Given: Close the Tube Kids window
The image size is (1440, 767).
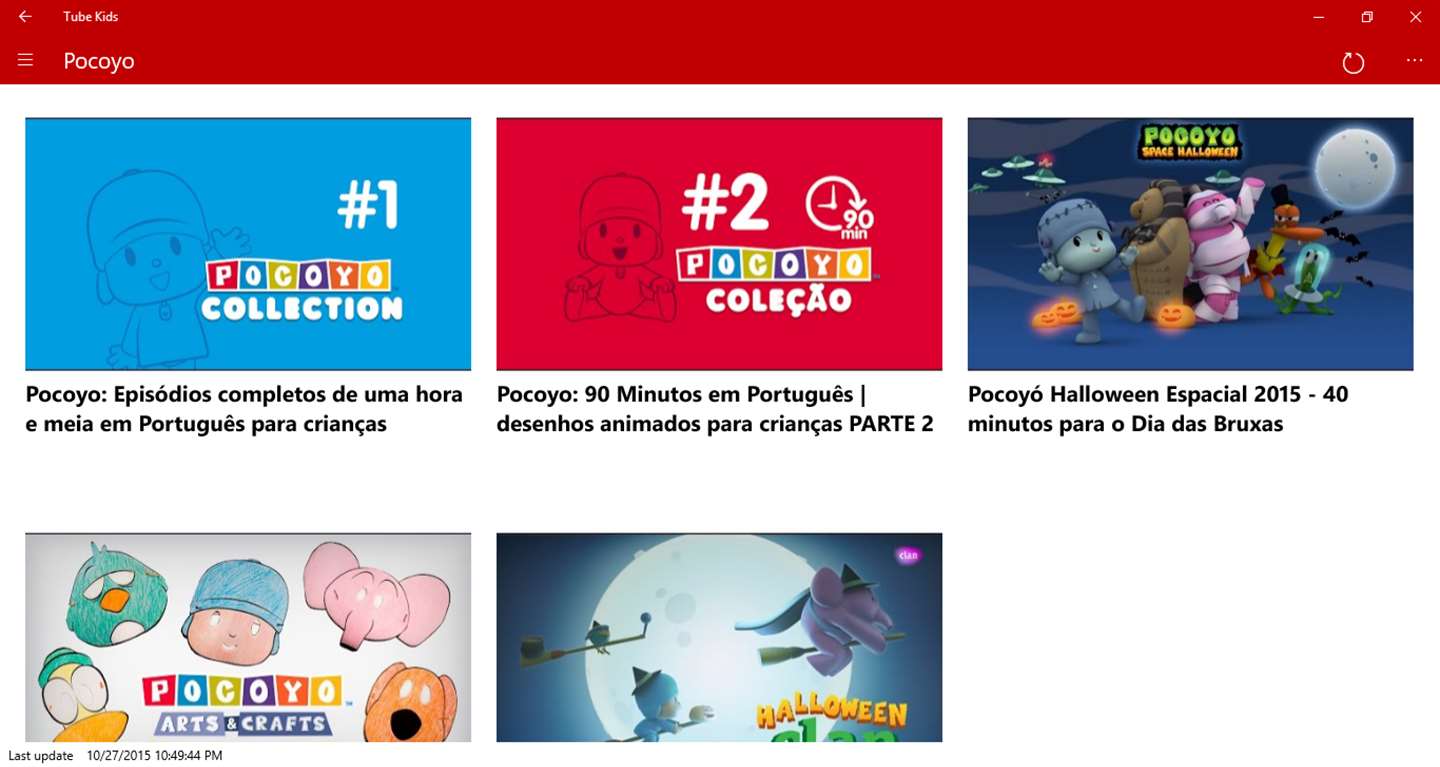Looking at the screenshot, I should click(1415, 17).
